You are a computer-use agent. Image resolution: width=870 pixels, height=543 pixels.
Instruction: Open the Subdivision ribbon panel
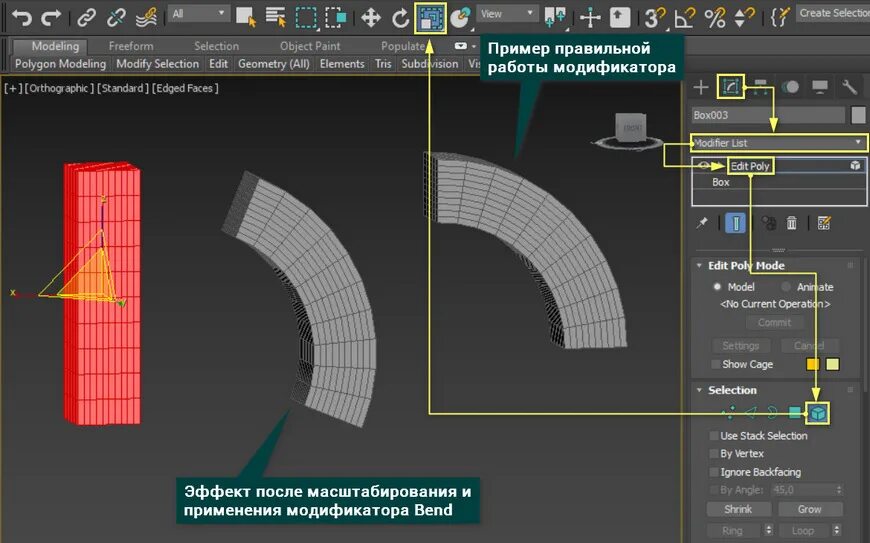(429, 64)
